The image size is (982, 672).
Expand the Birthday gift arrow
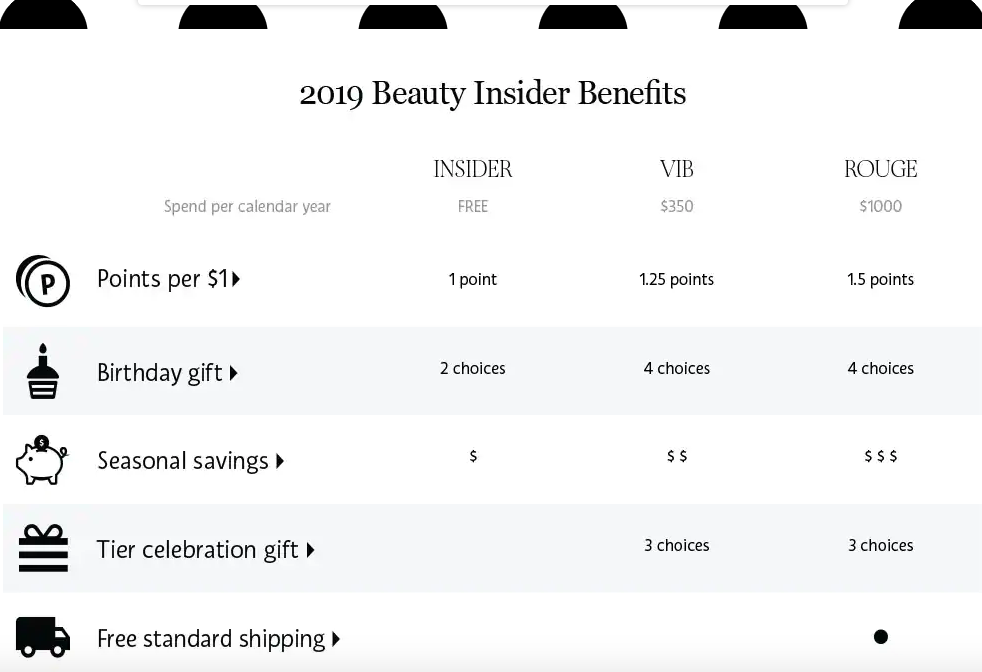[233, 373]
